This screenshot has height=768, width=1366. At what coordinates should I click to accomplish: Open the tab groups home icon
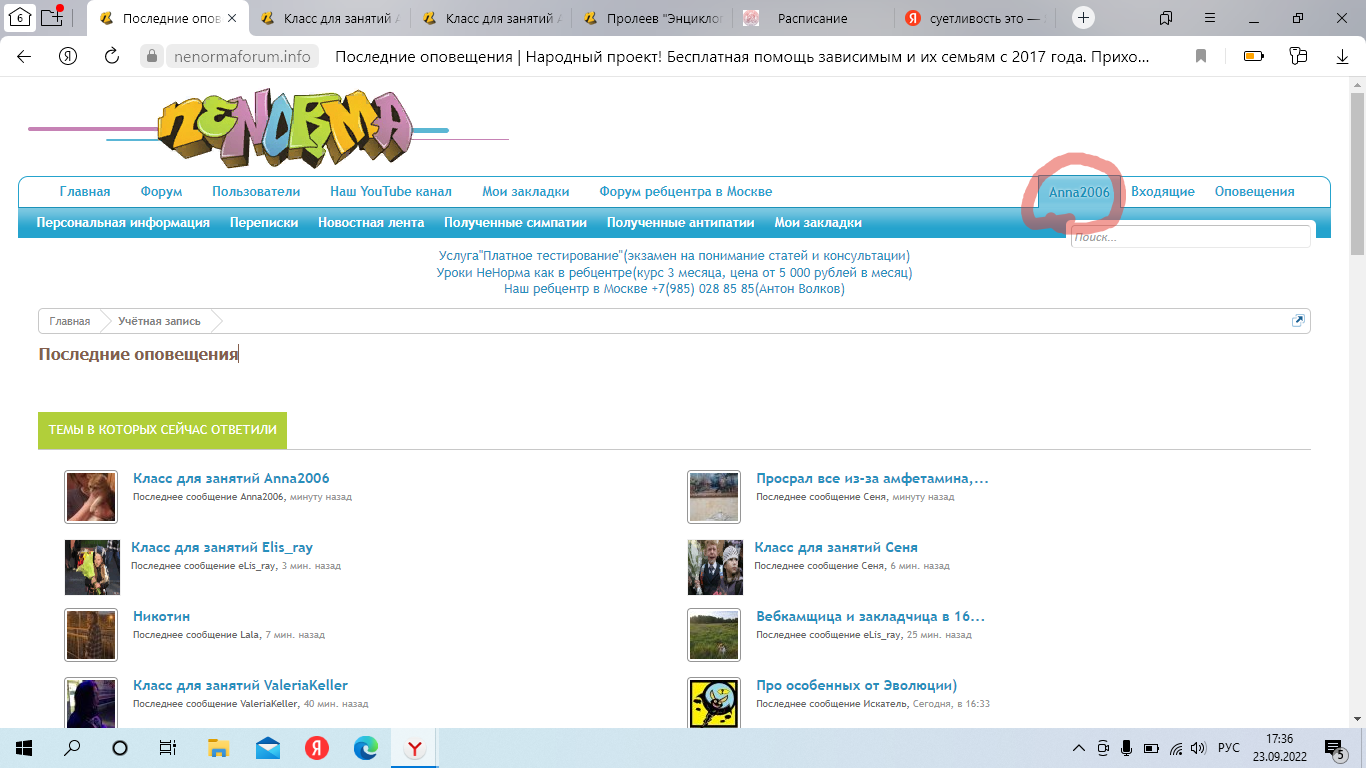[20, 18]
